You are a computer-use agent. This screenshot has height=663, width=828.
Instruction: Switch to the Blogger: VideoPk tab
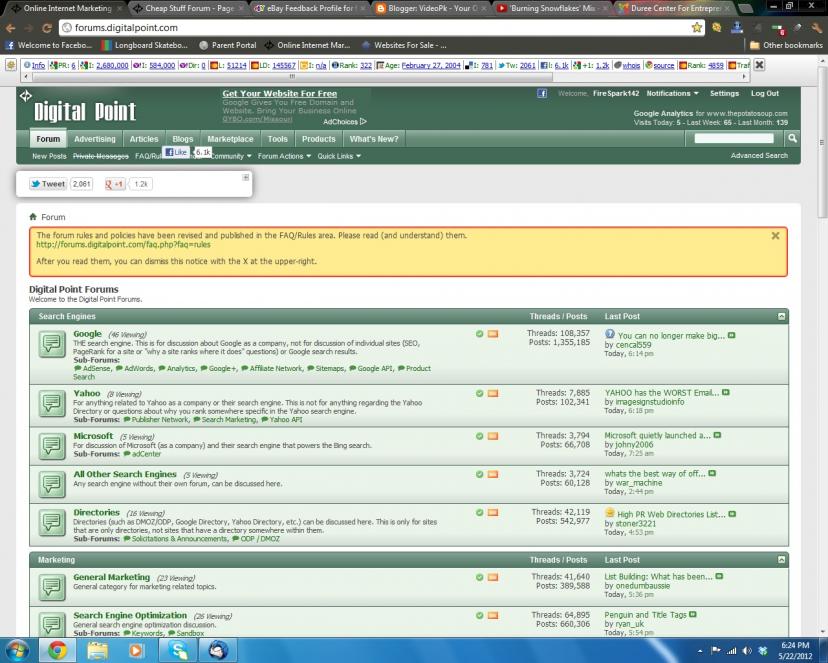click(x=429, y=8)
